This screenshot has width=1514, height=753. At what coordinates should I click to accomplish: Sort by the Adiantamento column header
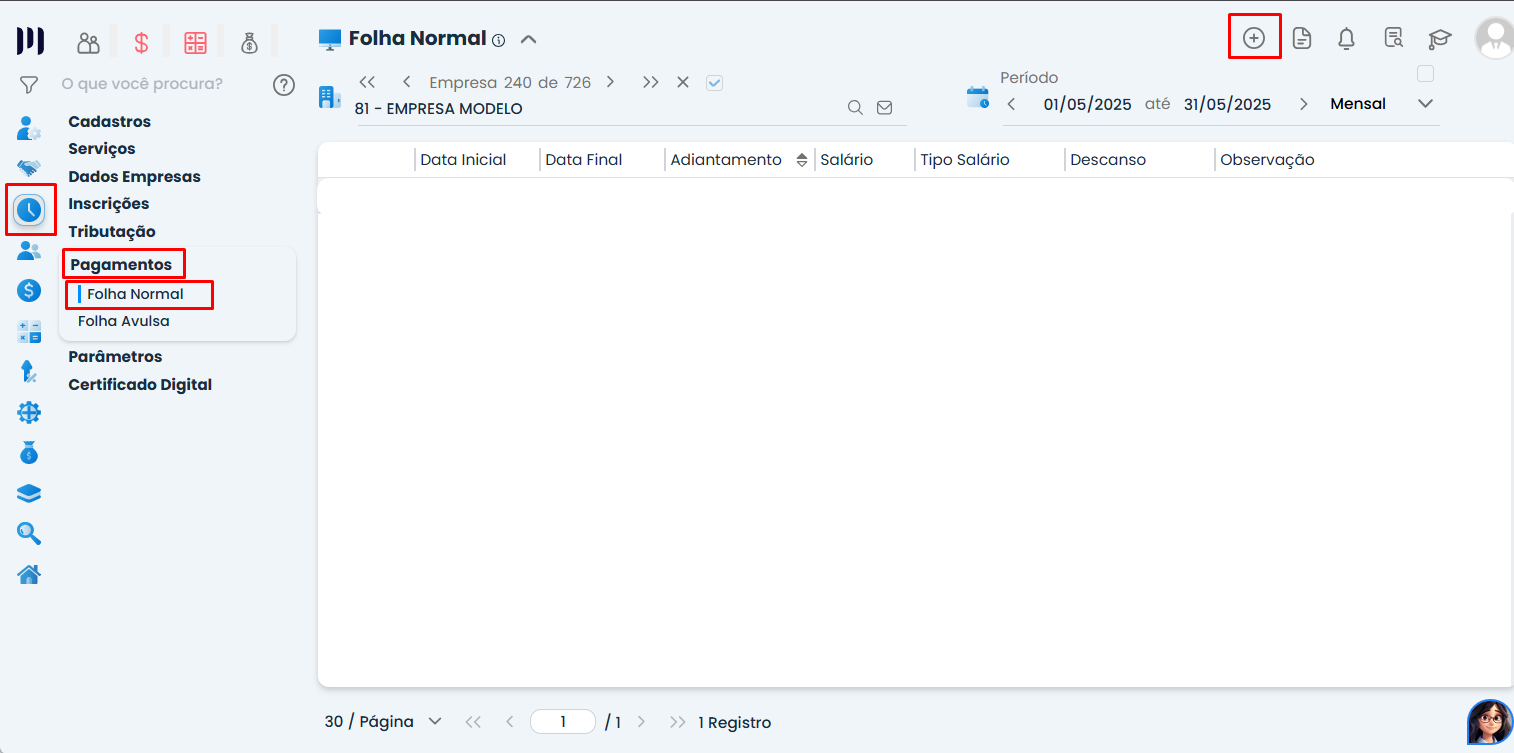(x=726, y=160)
